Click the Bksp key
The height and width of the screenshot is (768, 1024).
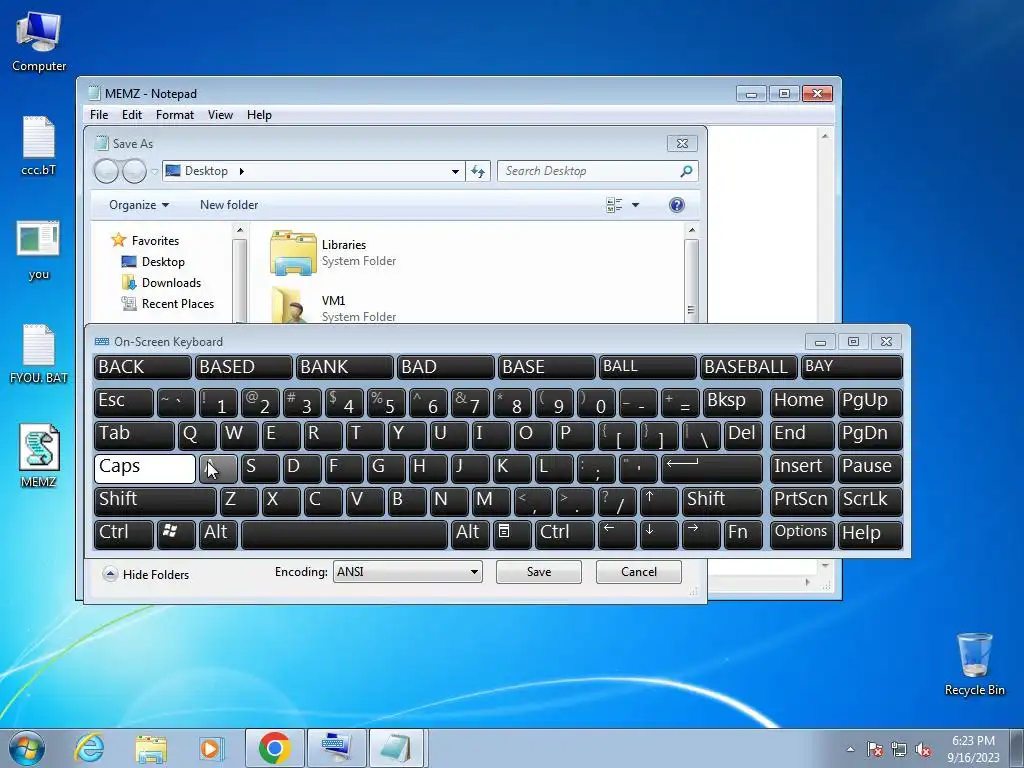coord(732,402)
